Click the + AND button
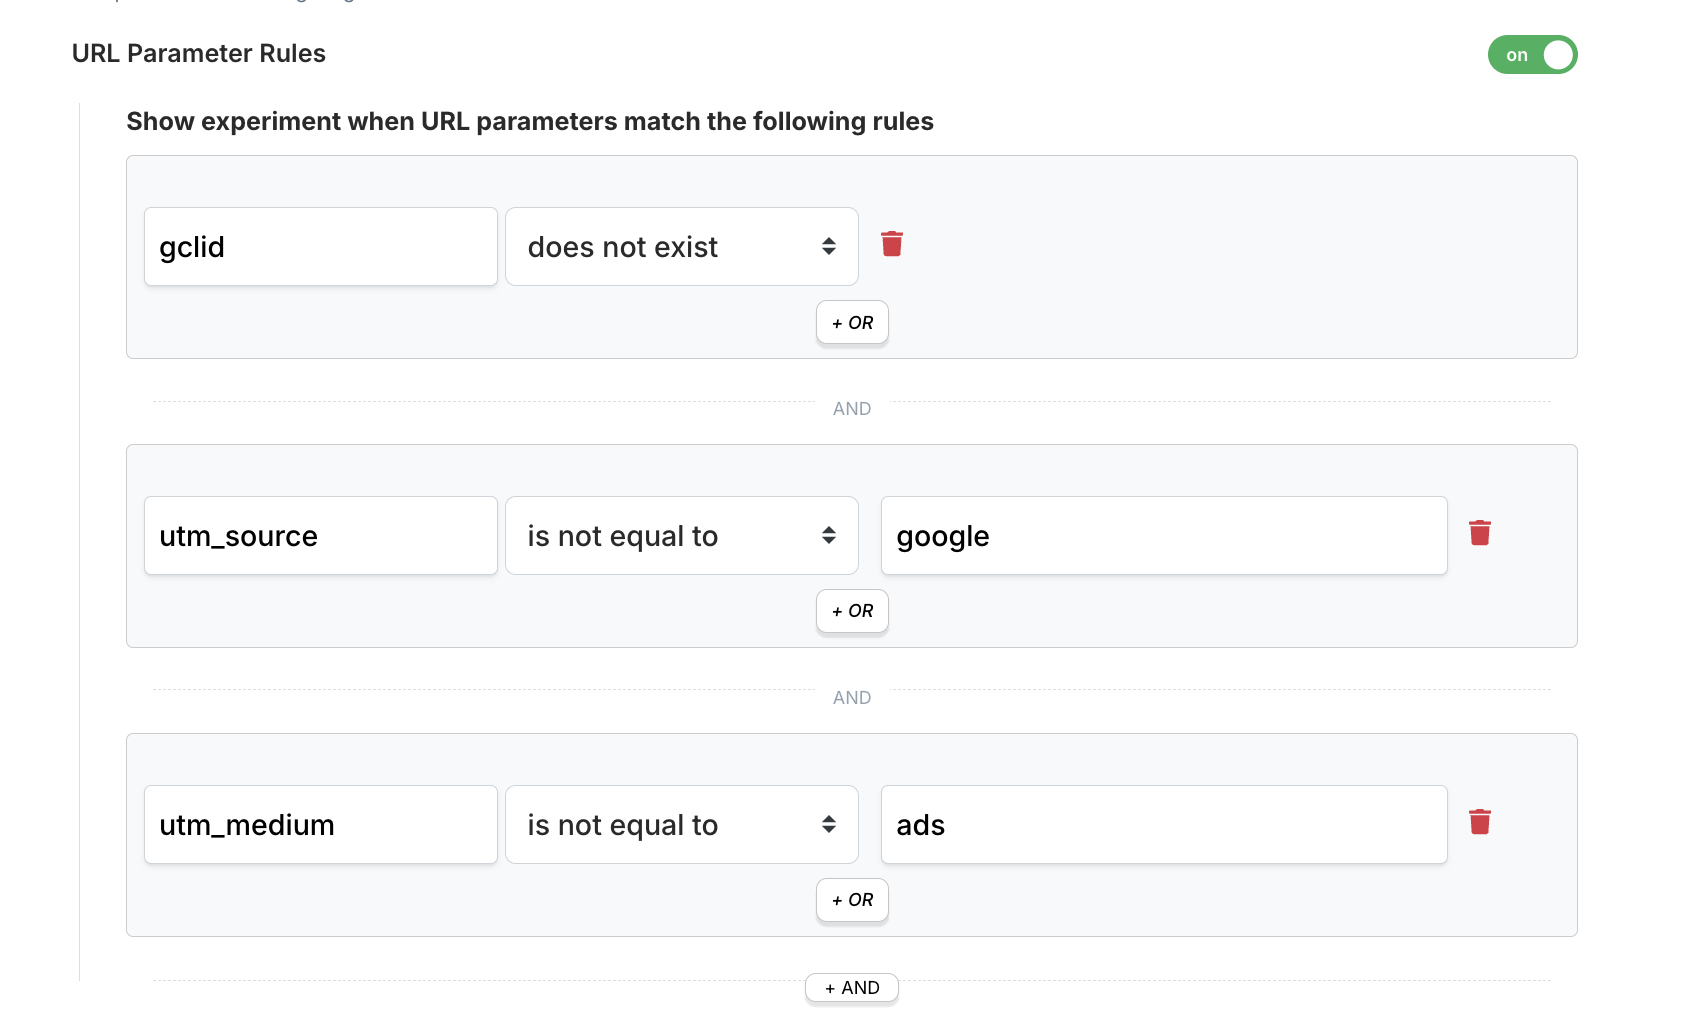 (852, 988)
